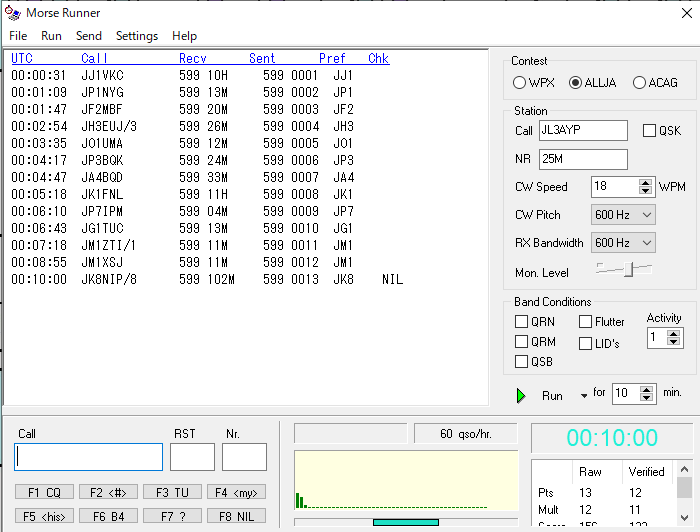The image size is (700, 532).
Task: Open the Run menu
Action: [51, 36]
